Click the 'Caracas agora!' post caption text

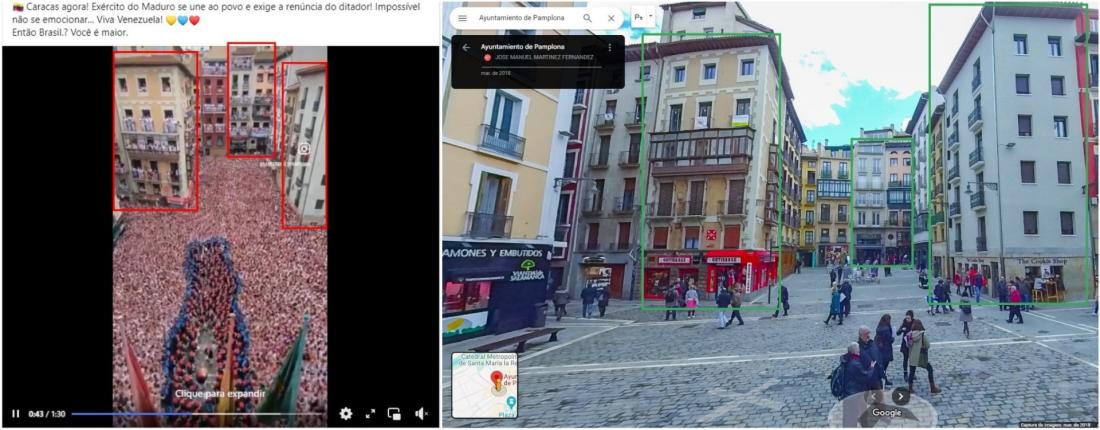point(217,13)
